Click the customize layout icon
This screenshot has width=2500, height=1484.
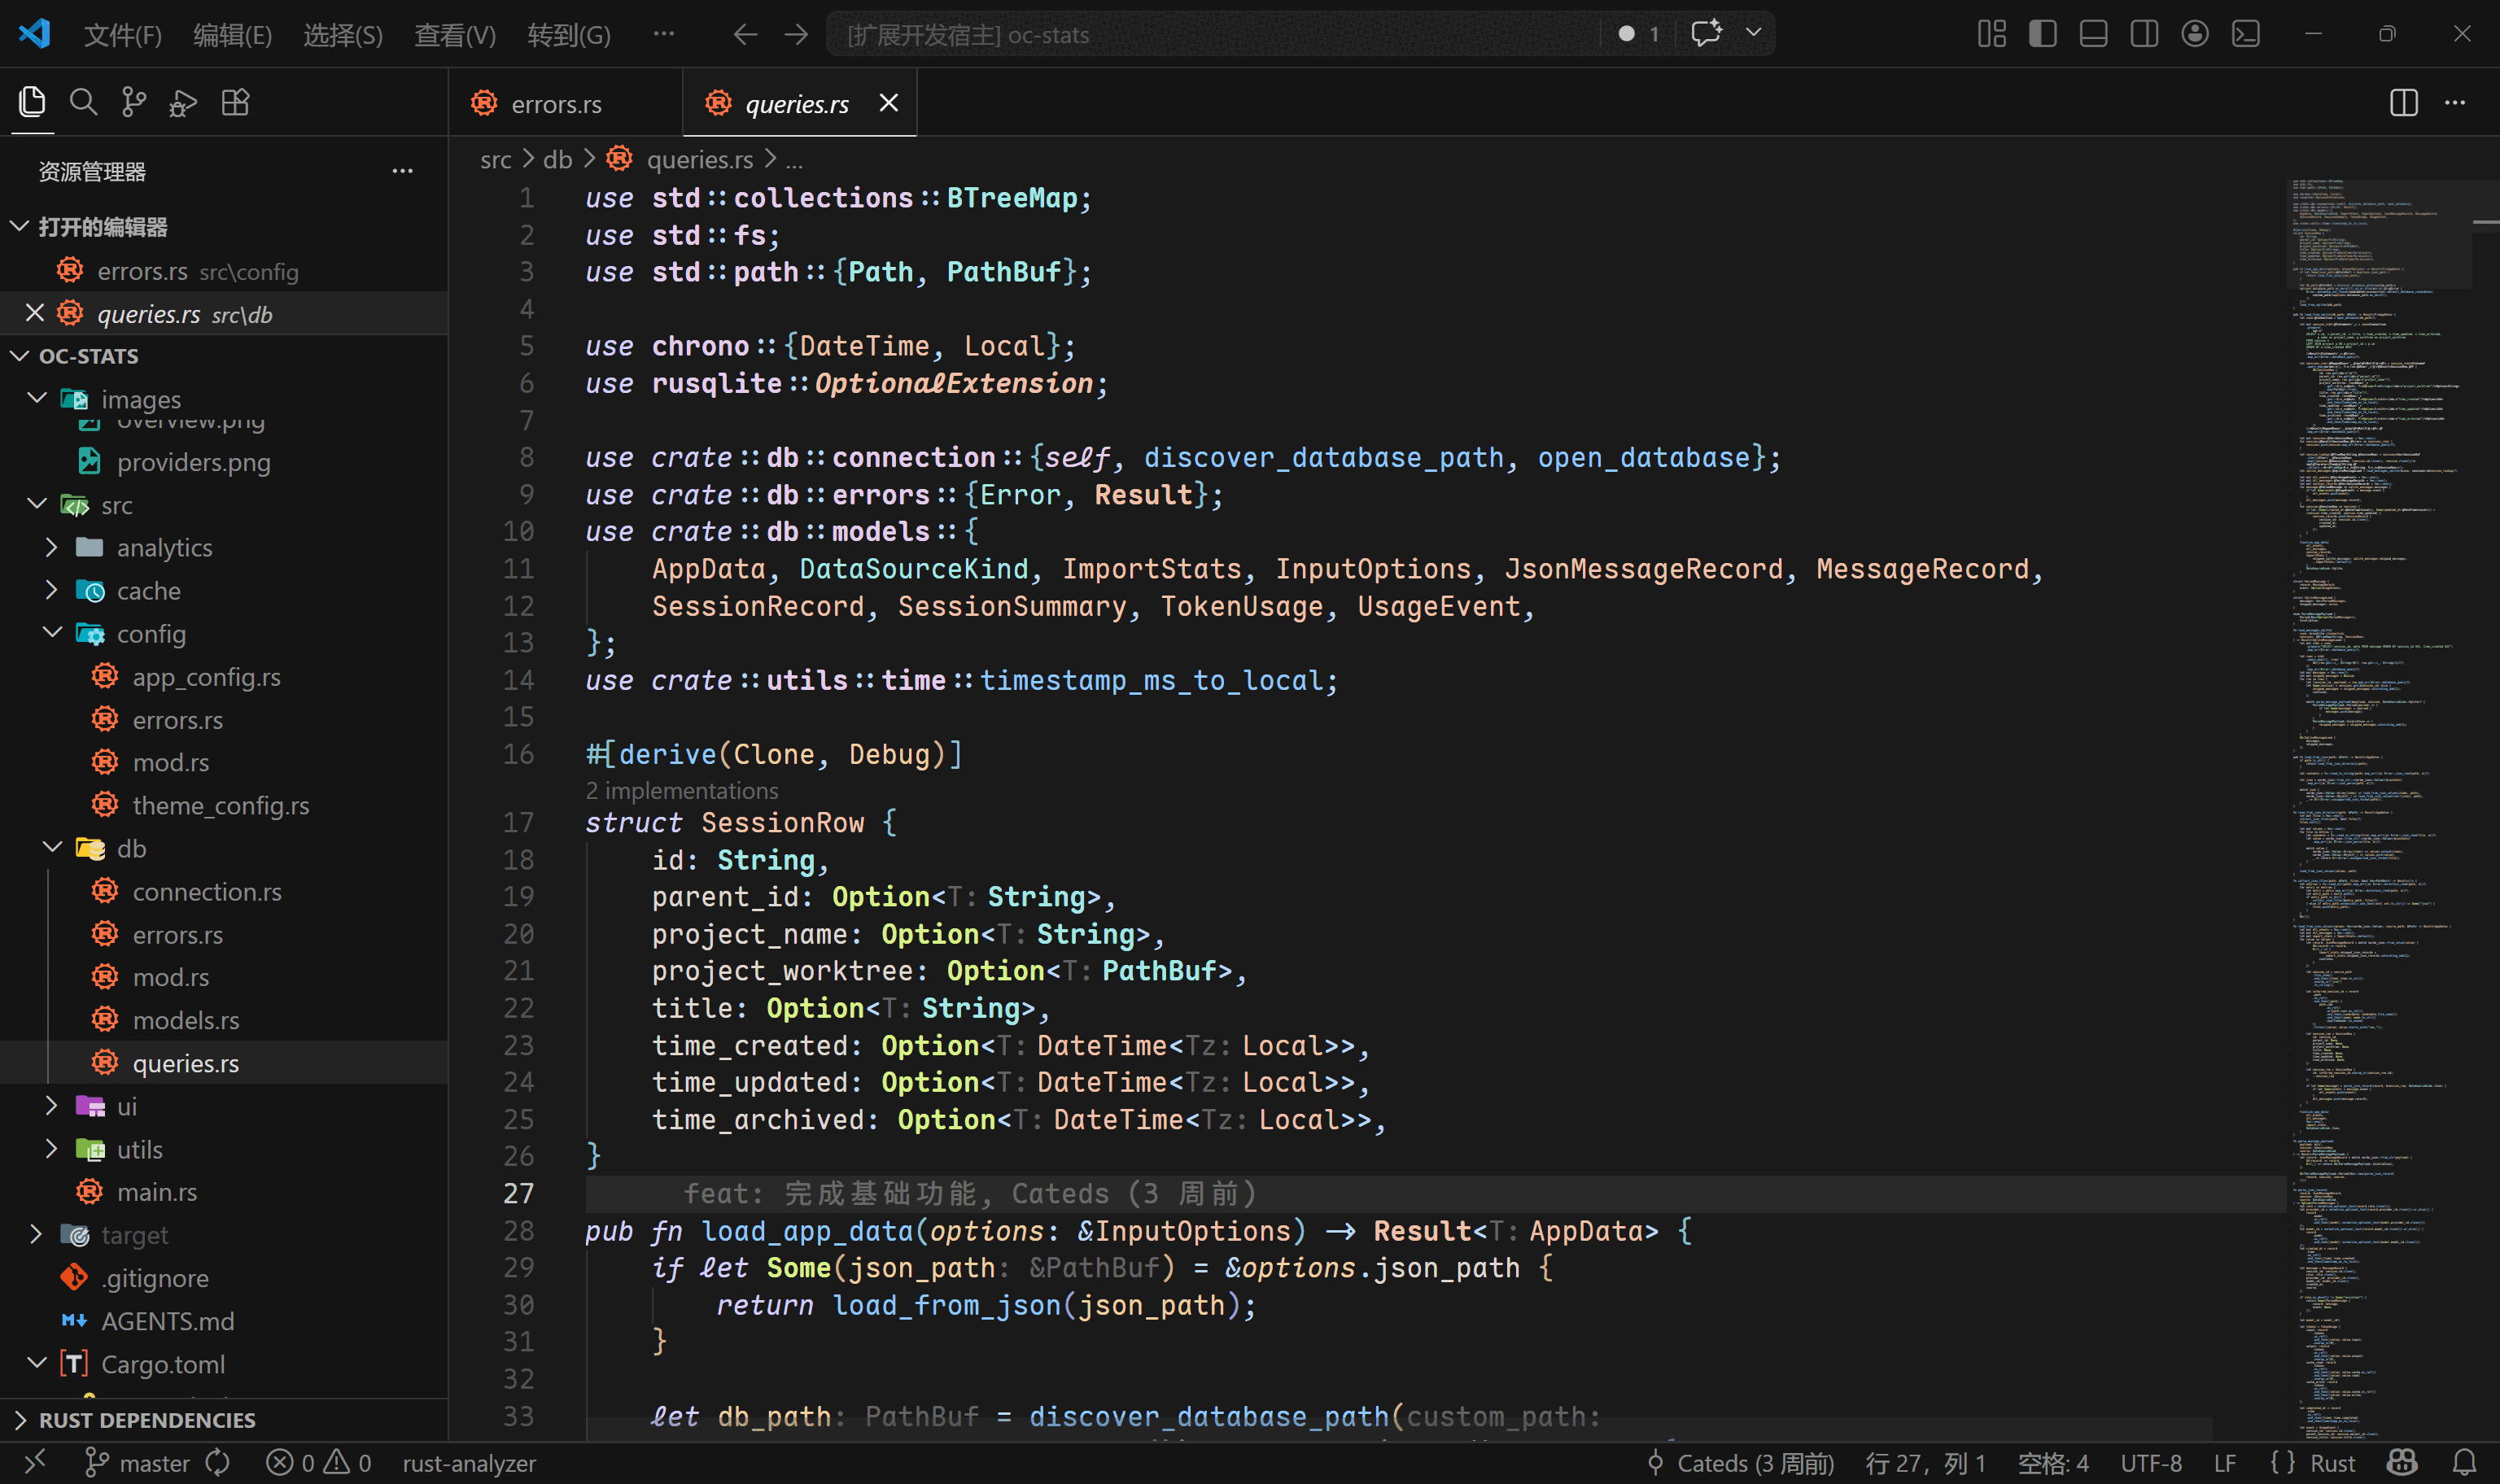[x=1992, y=34]
